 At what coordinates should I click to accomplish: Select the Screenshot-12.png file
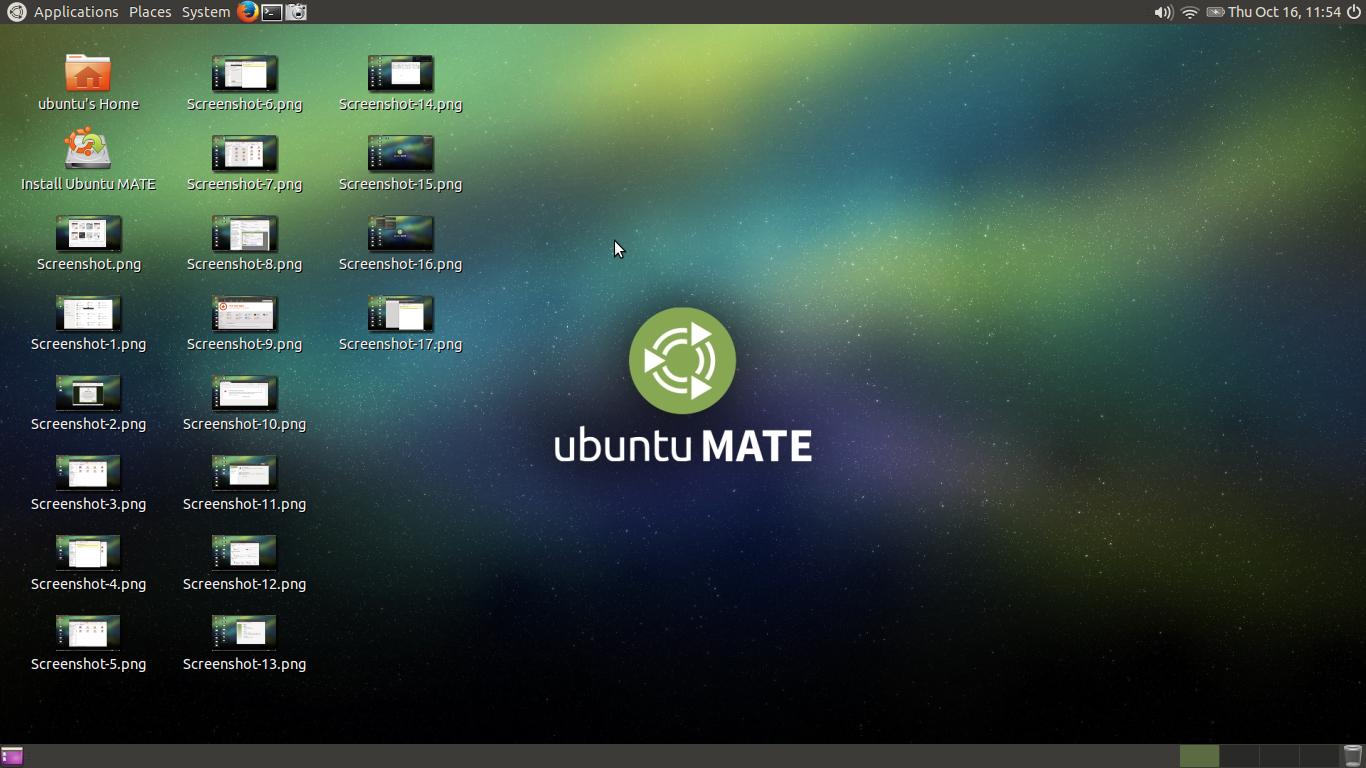coord(244,564)
